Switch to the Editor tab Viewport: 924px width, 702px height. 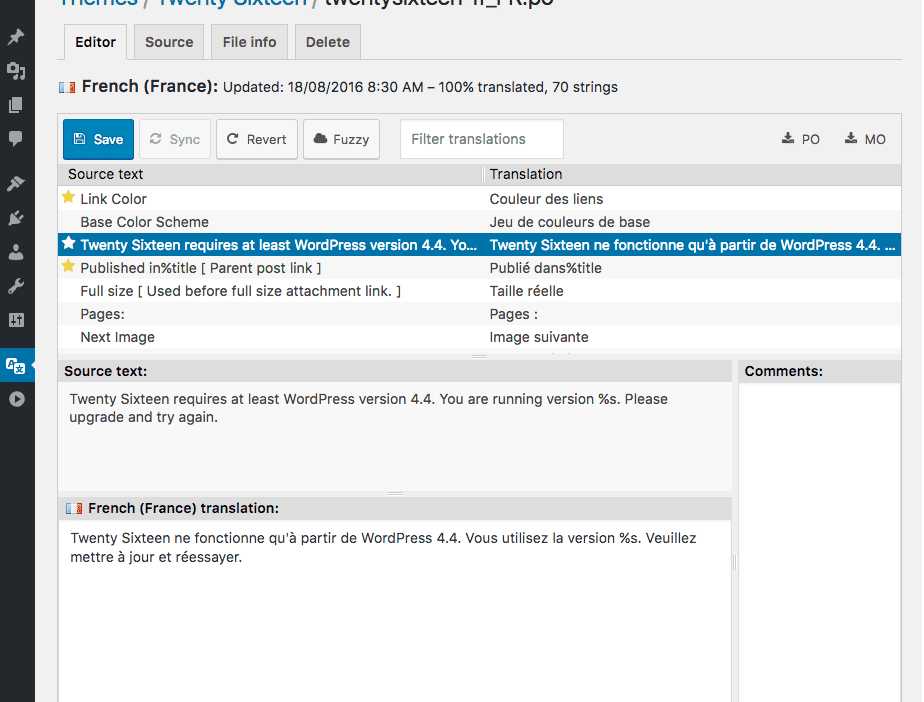[95, 42]
